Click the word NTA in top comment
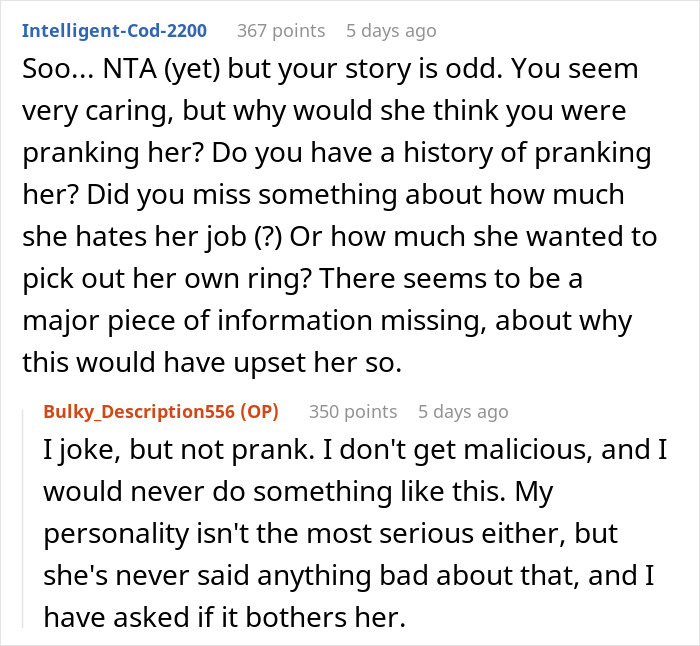 click(x=130, y=69)
